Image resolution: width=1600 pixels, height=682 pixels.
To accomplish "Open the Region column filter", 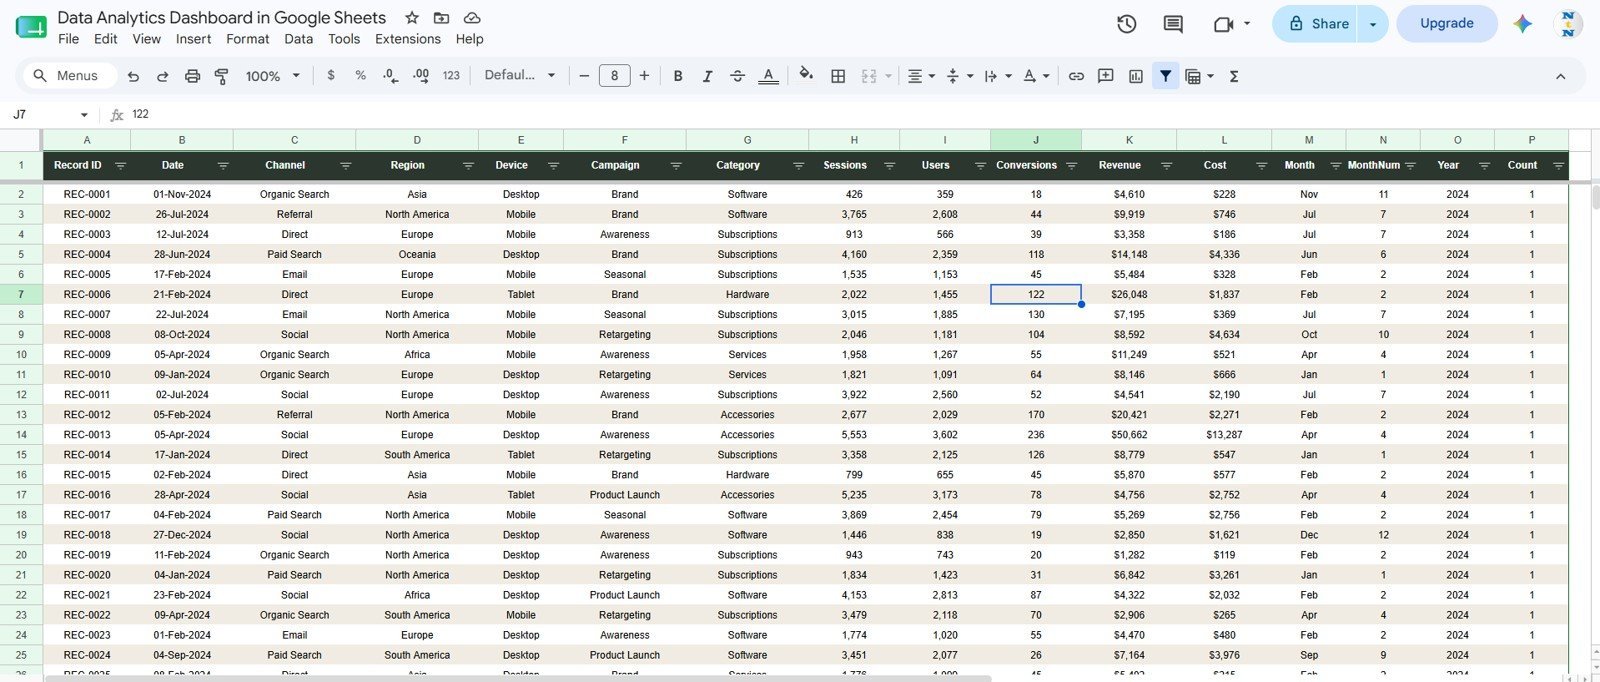I will click(468, 166).
